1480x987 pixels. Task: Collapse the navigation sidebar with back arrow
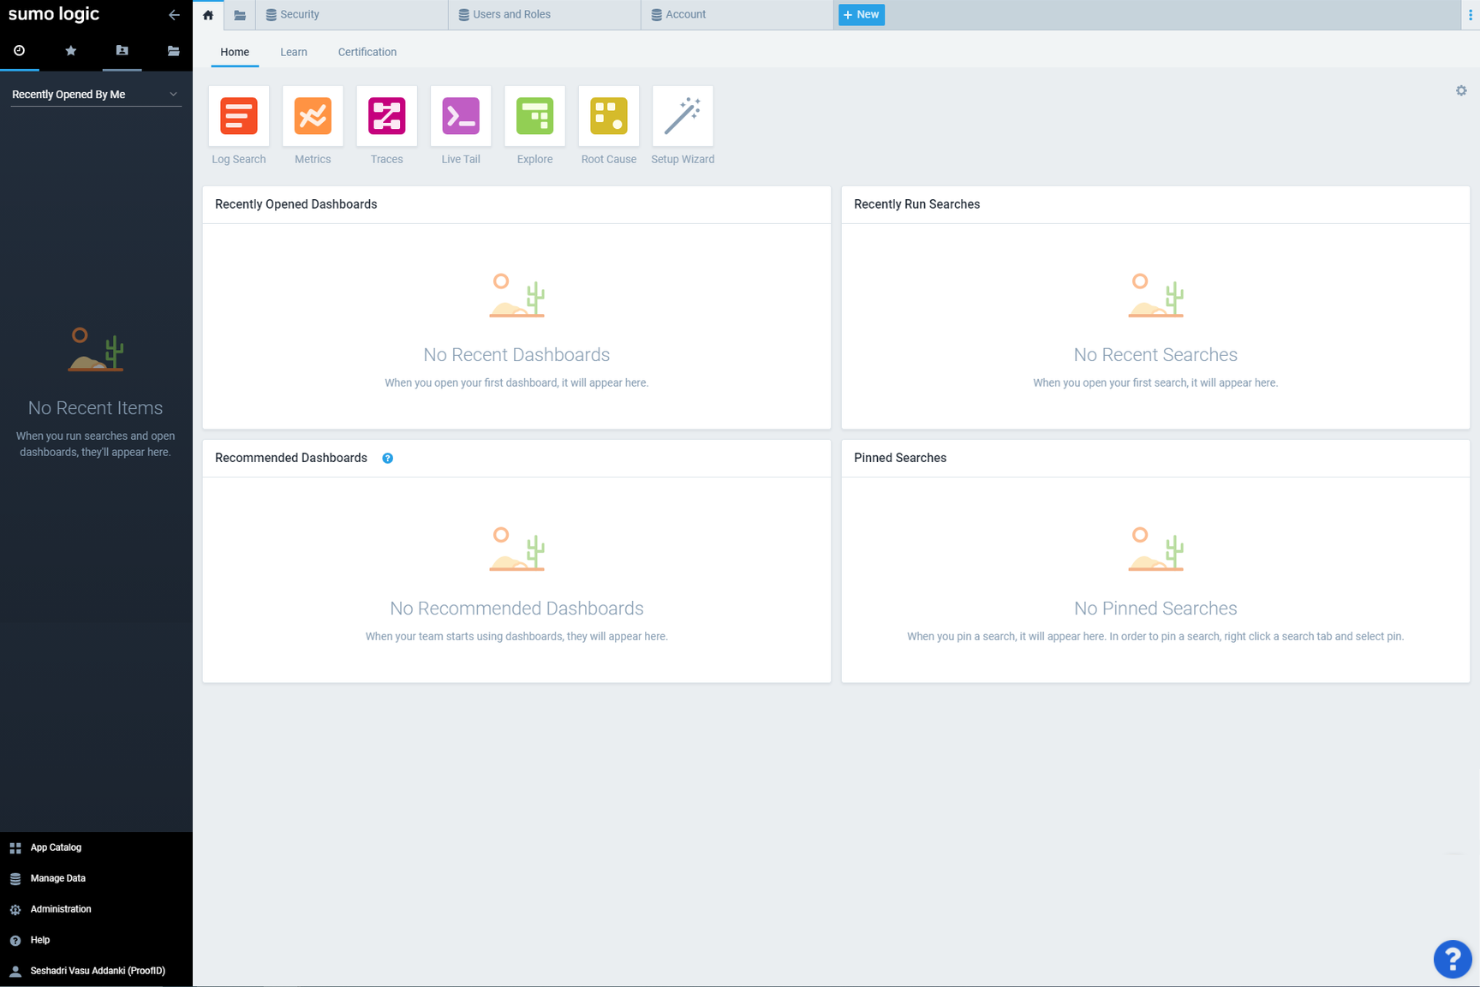(172, 14)
